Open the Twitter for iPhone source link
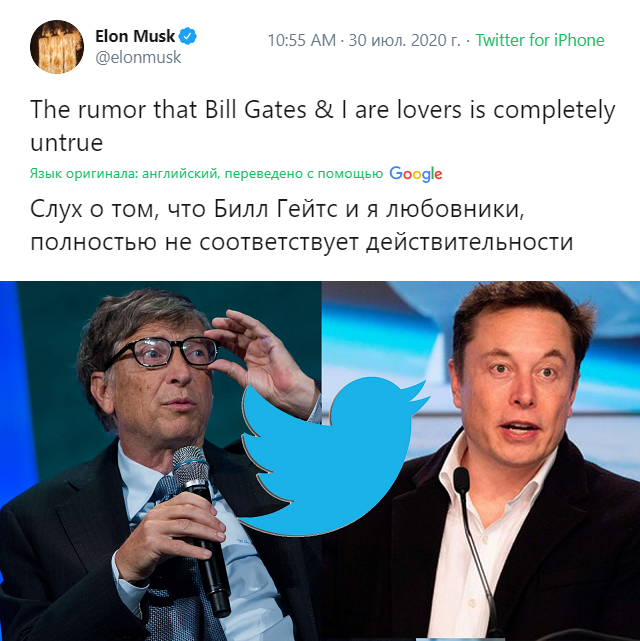 point(539,40)
